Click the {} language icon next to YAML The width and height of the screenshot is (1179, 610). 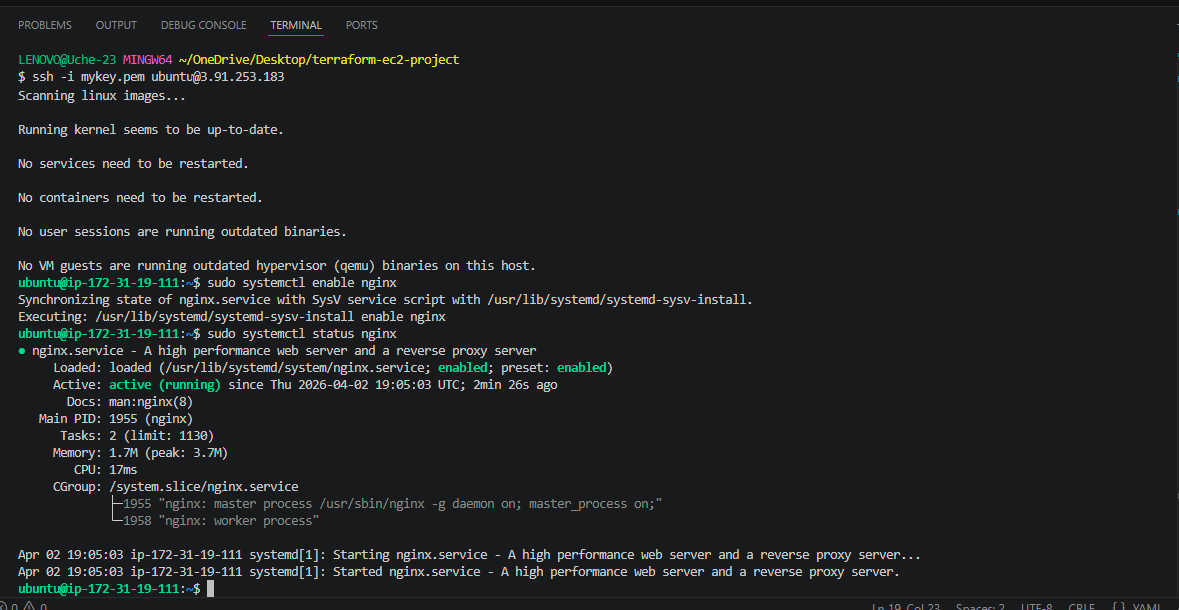[1118, 606]
